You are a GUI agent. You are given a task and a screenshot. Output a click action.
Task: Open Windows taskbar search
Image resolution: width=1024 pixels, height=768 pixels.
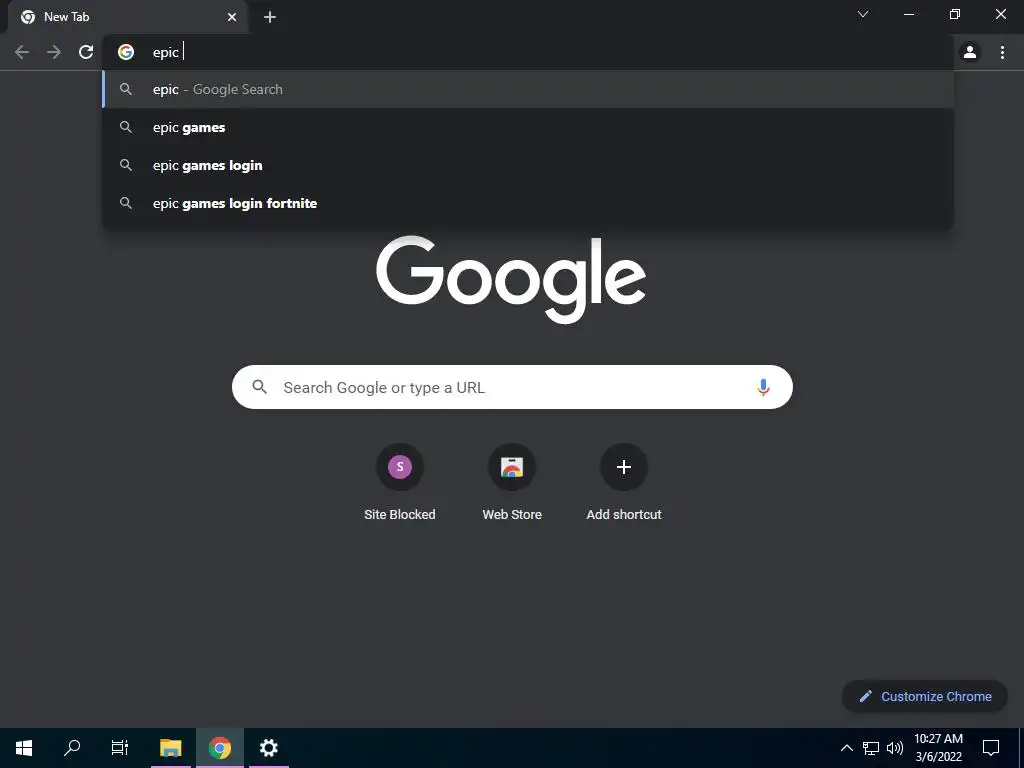(72, 748)
